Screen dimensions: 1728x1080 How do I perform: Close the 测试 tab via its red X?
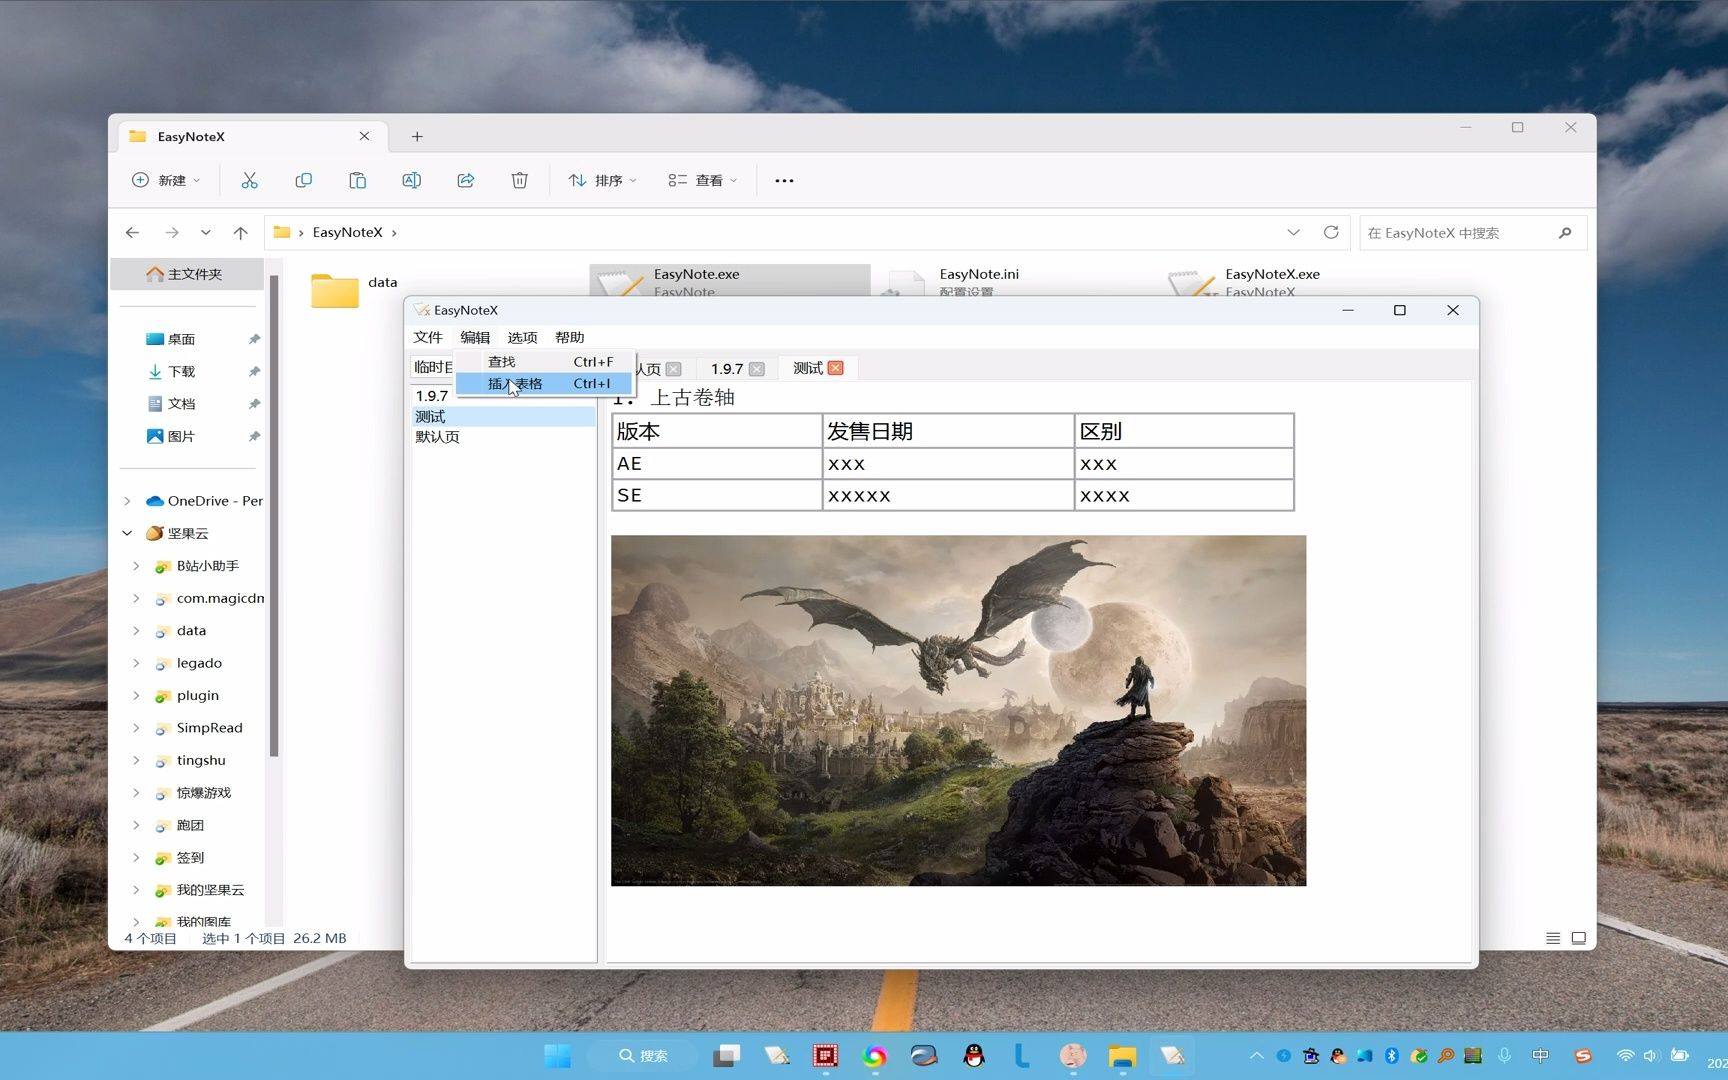(x=836, y=368)
